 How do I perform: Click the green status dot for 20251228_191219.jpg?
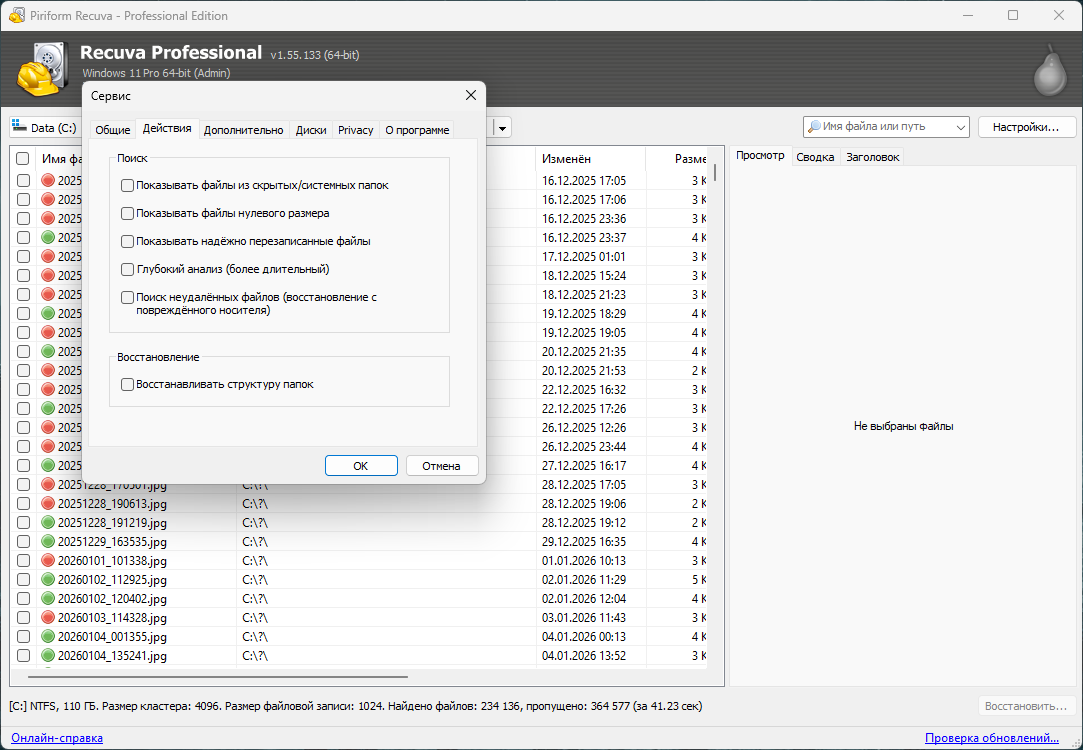coord(48,523)
